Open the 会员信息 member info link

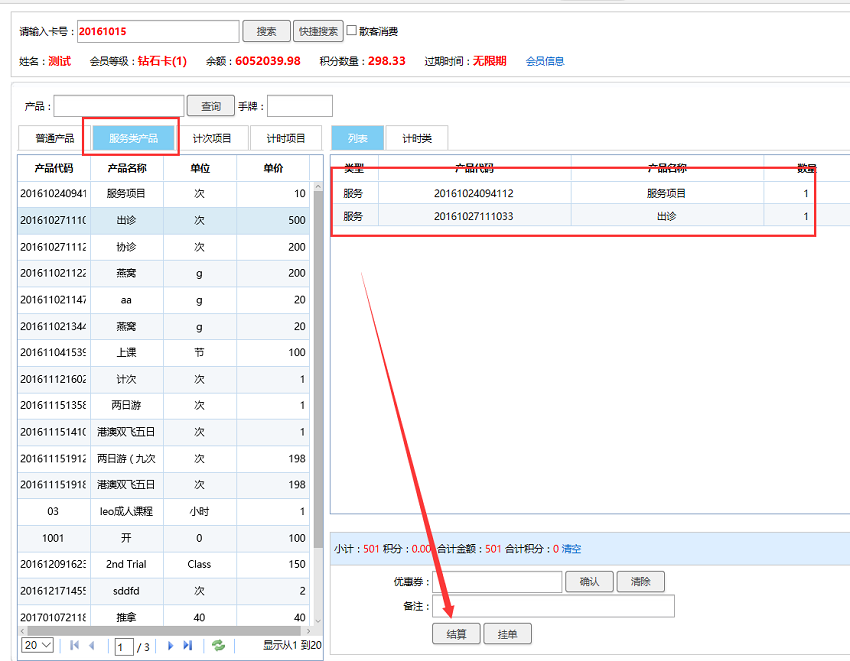545,61
